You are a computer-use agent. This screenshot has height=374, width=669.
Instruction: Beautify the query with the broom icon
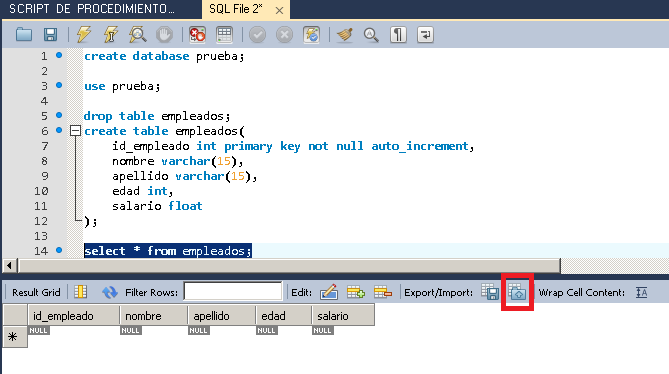tap(344, 35)
